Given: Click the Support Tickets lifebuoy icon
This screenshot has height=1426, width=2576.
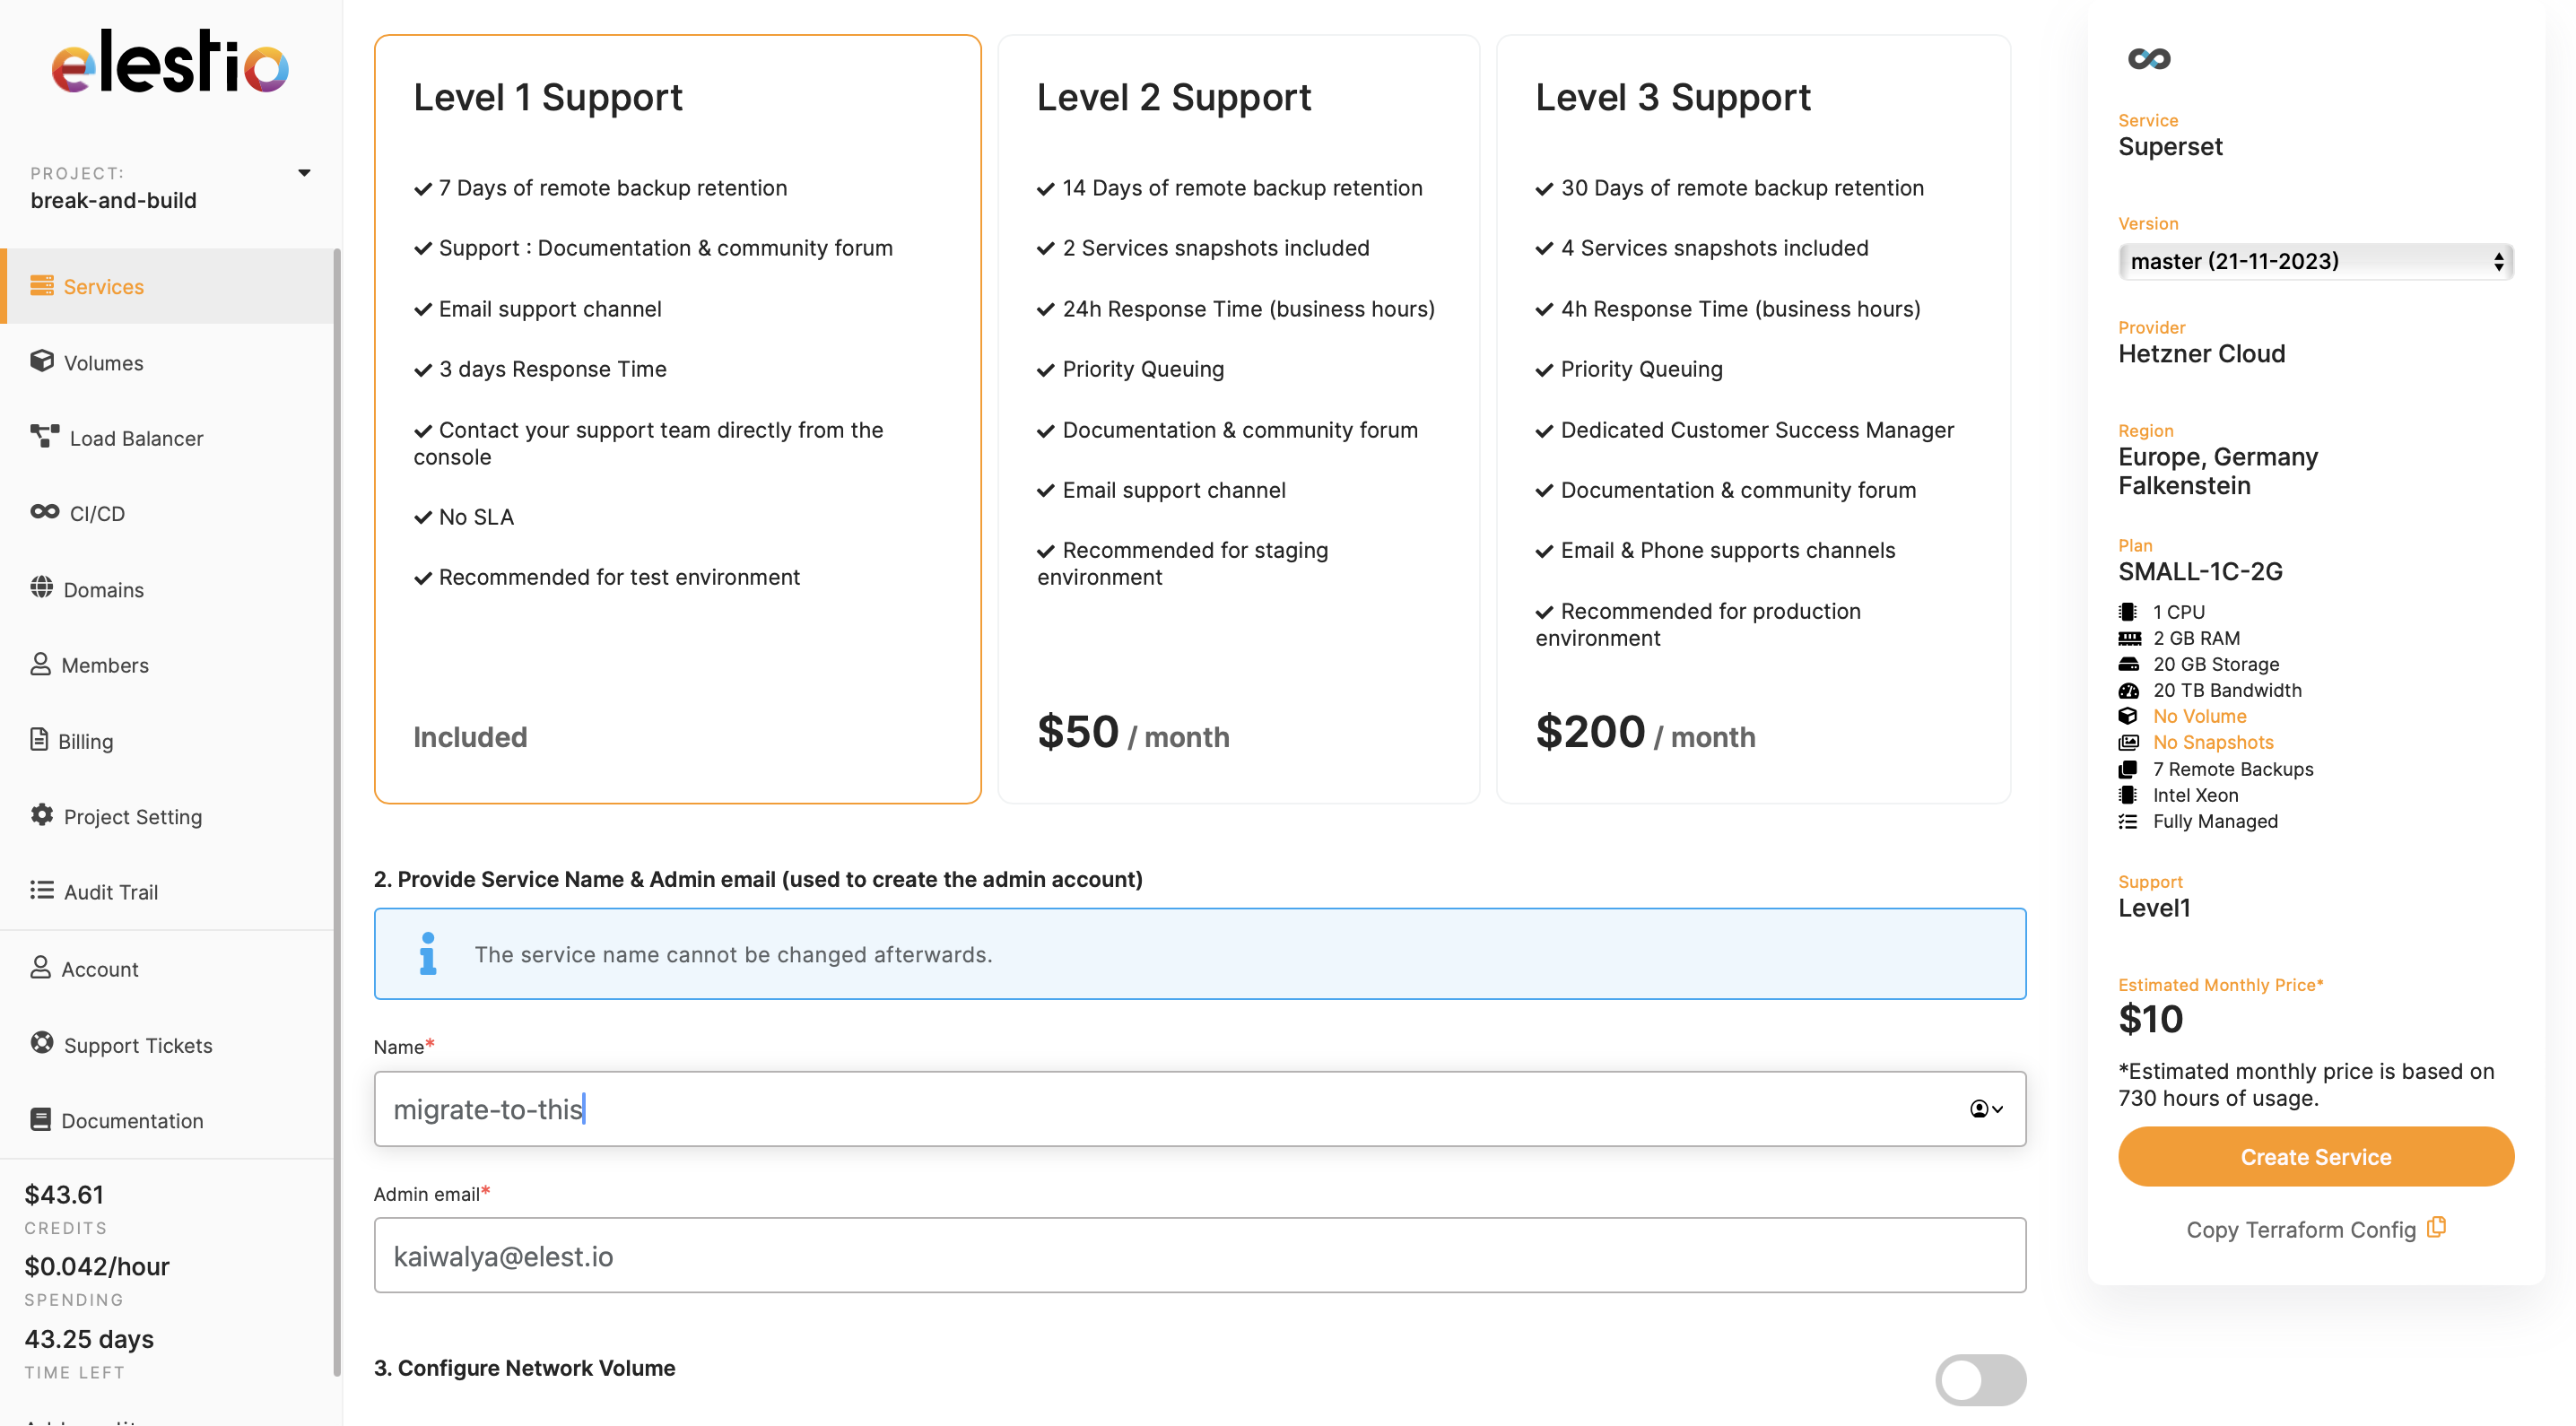Looking at the screenshot, I should tap(42, 1043).
